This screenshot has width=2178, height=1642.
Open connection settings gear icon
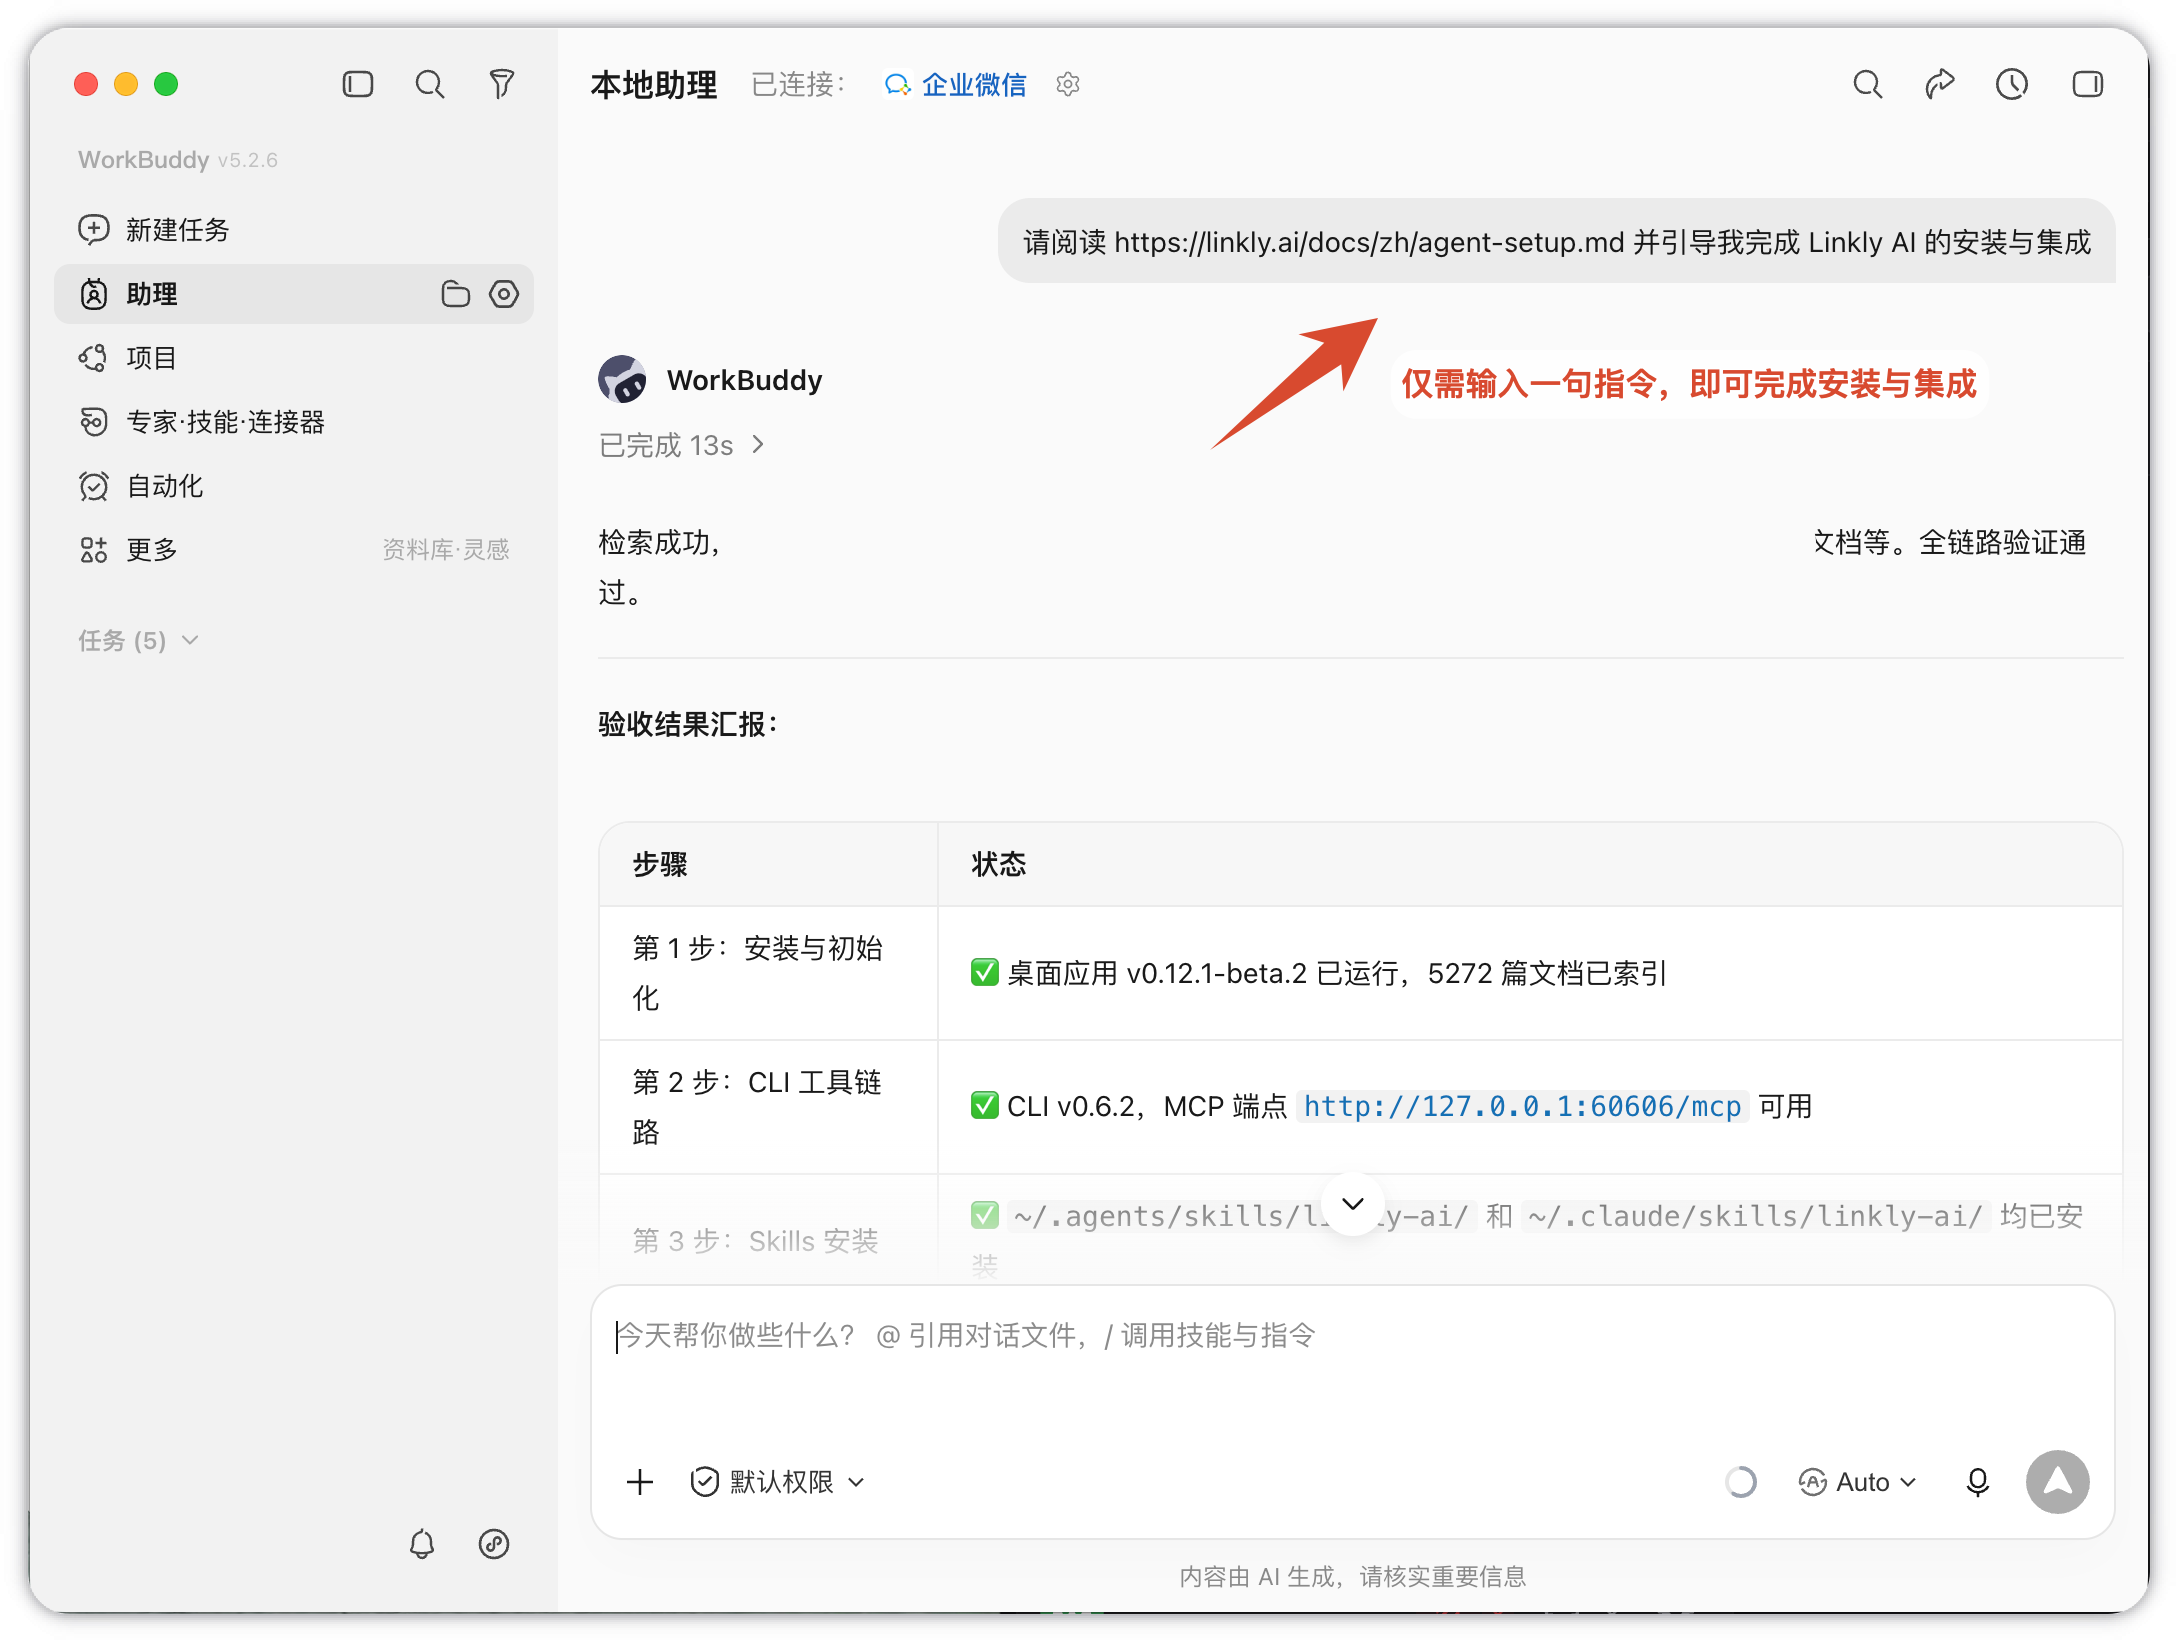tap(1068, 85)
